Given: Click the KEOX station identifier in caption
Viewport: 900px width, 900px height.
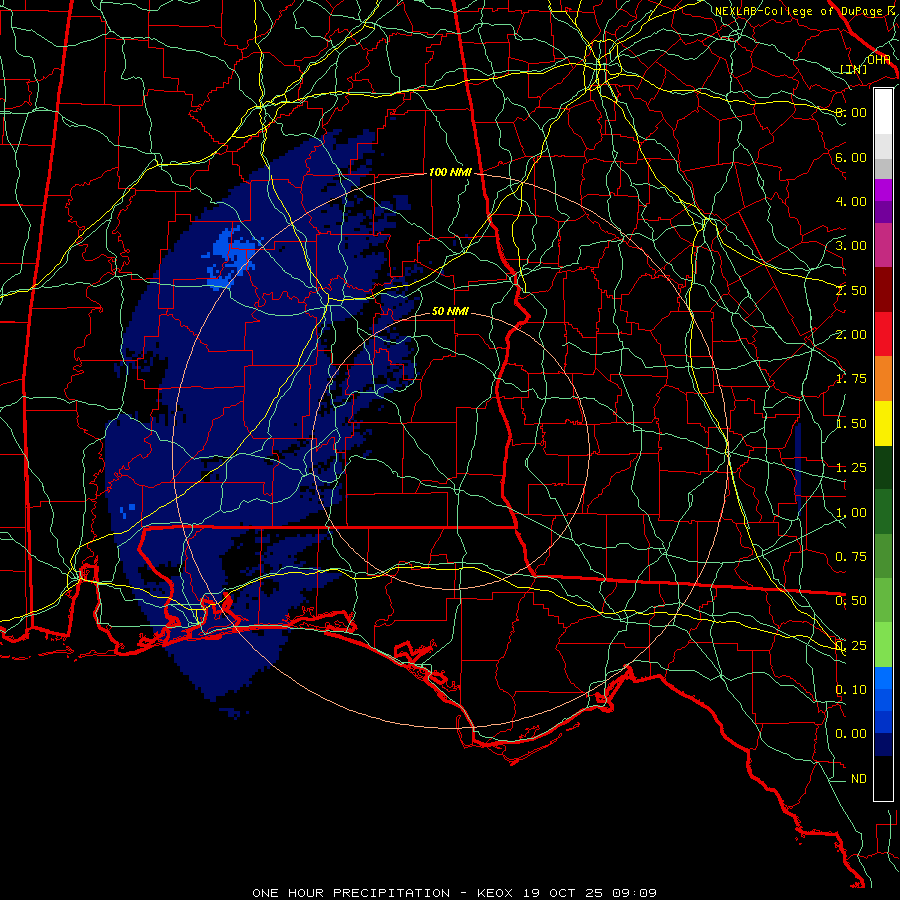Looking at the screenshot, I should [x=496, y=893].
